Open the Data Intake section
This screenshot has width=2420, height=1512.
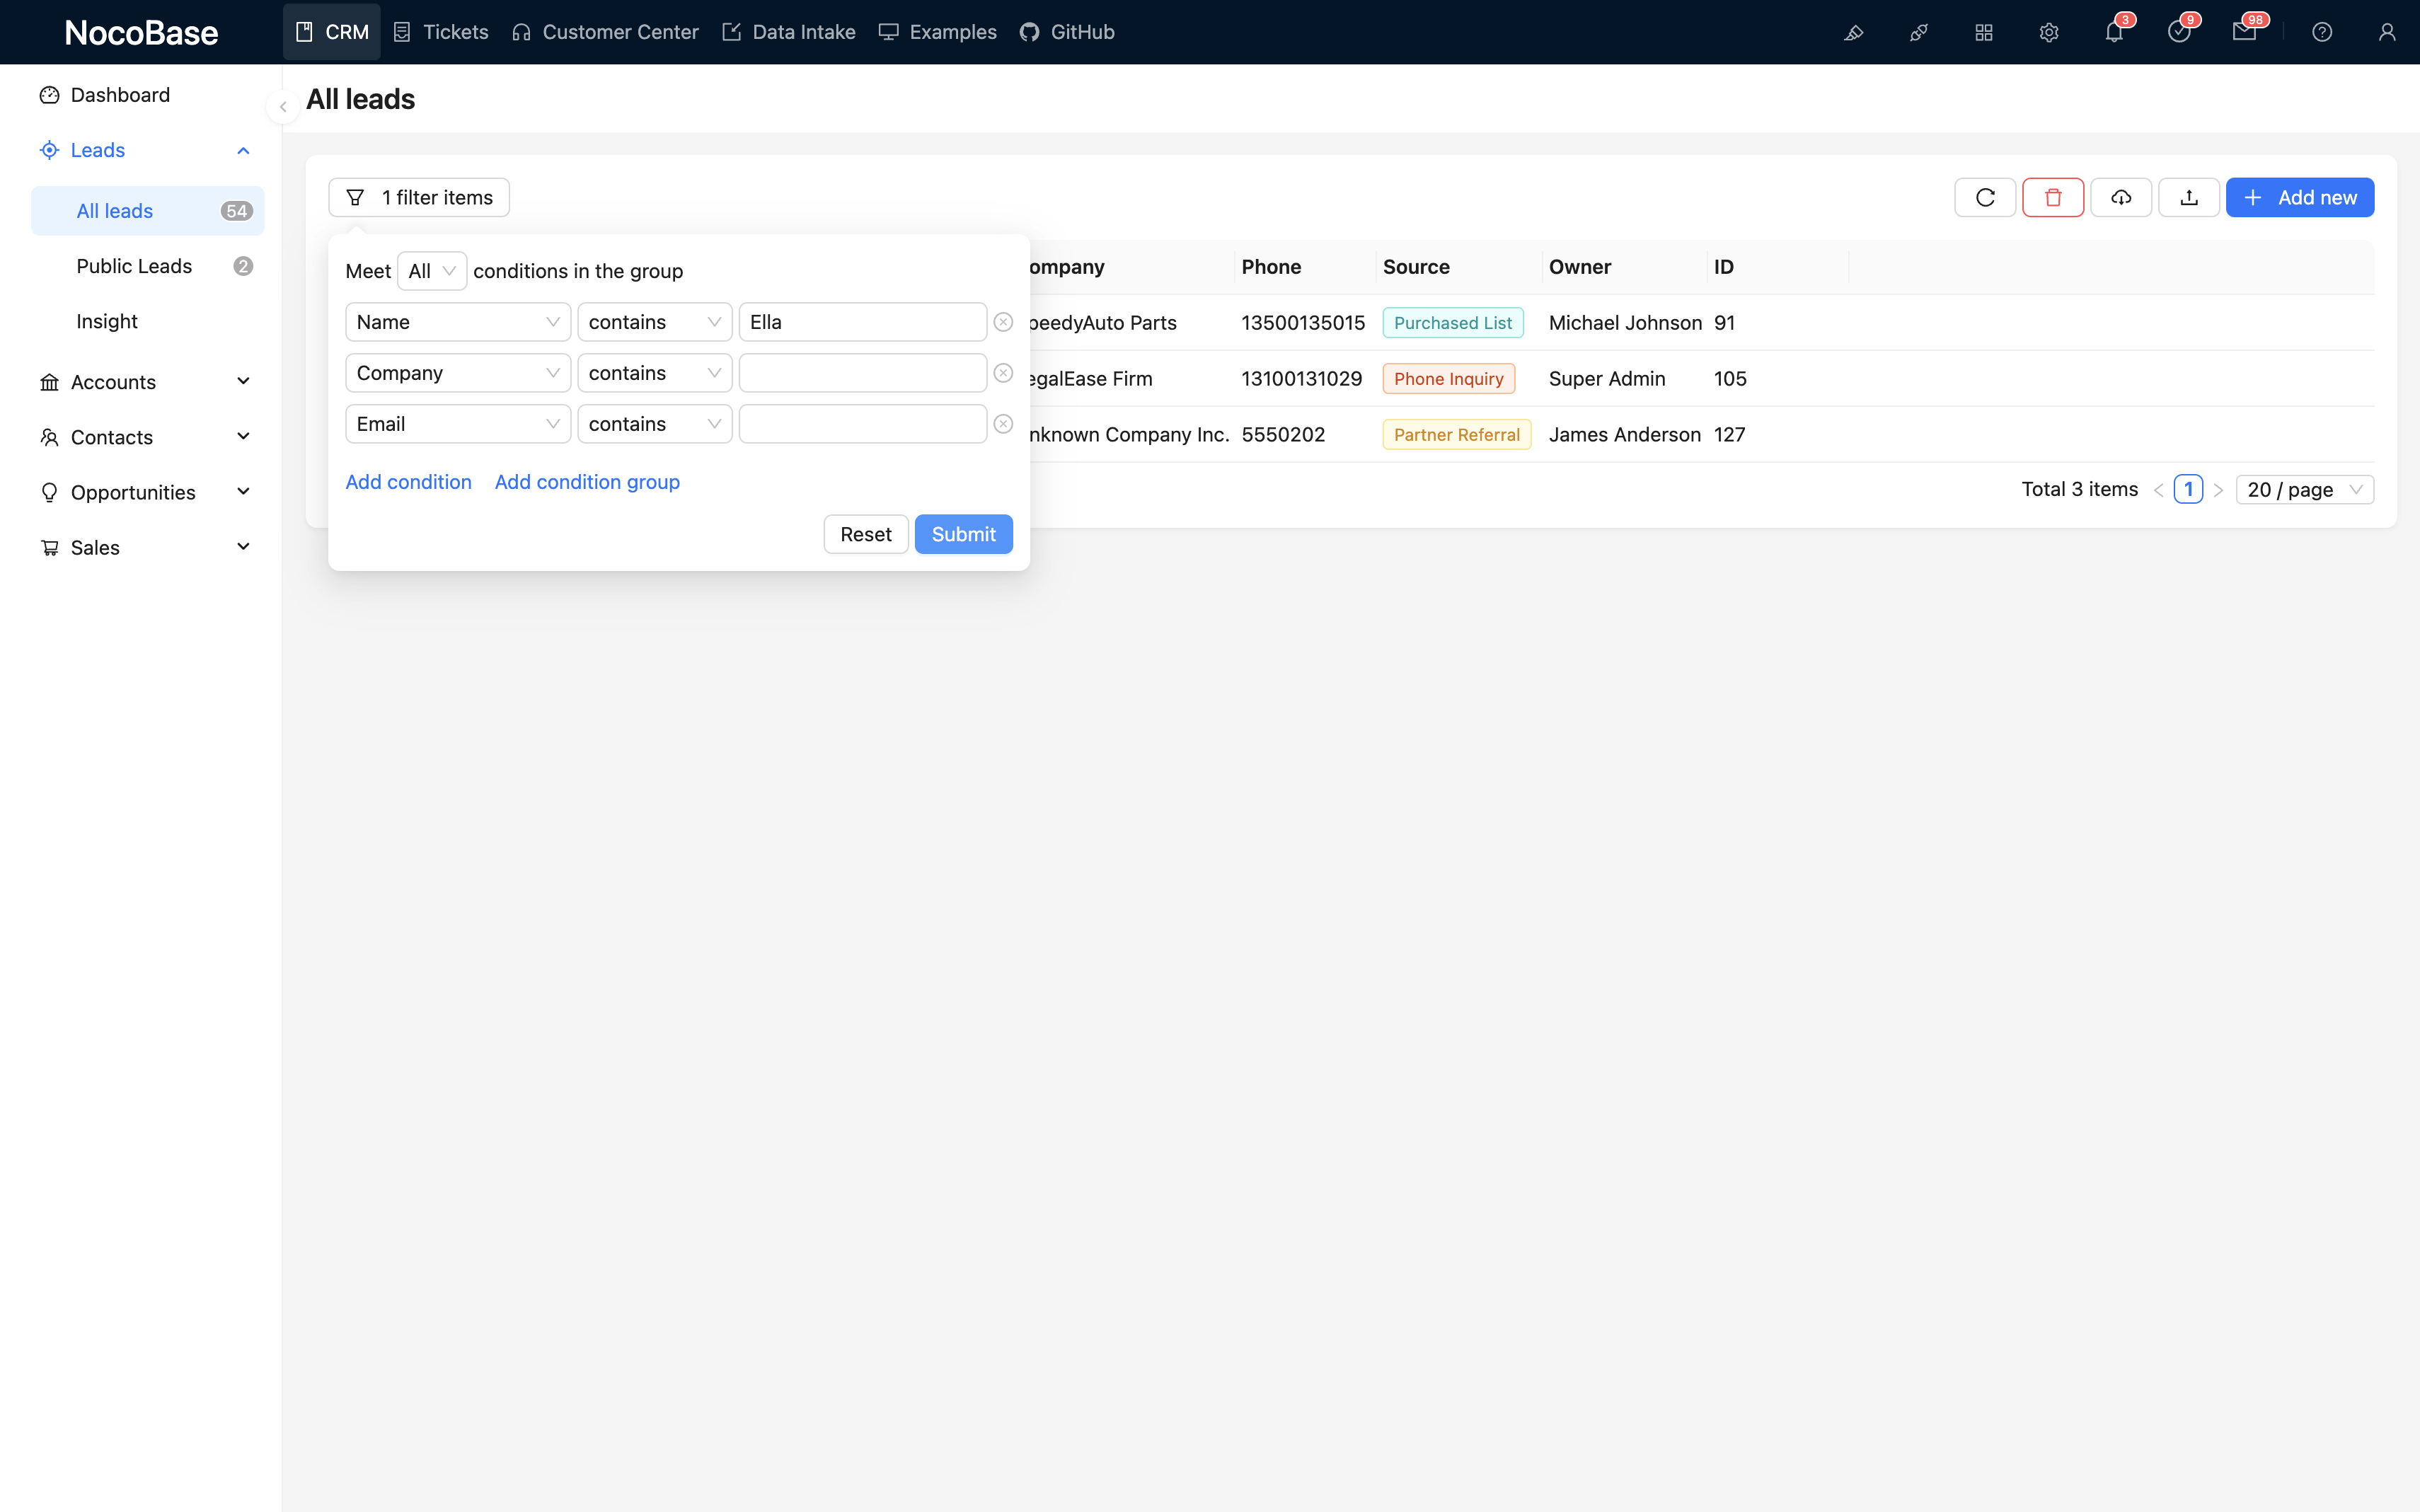[x=788, y=32]
